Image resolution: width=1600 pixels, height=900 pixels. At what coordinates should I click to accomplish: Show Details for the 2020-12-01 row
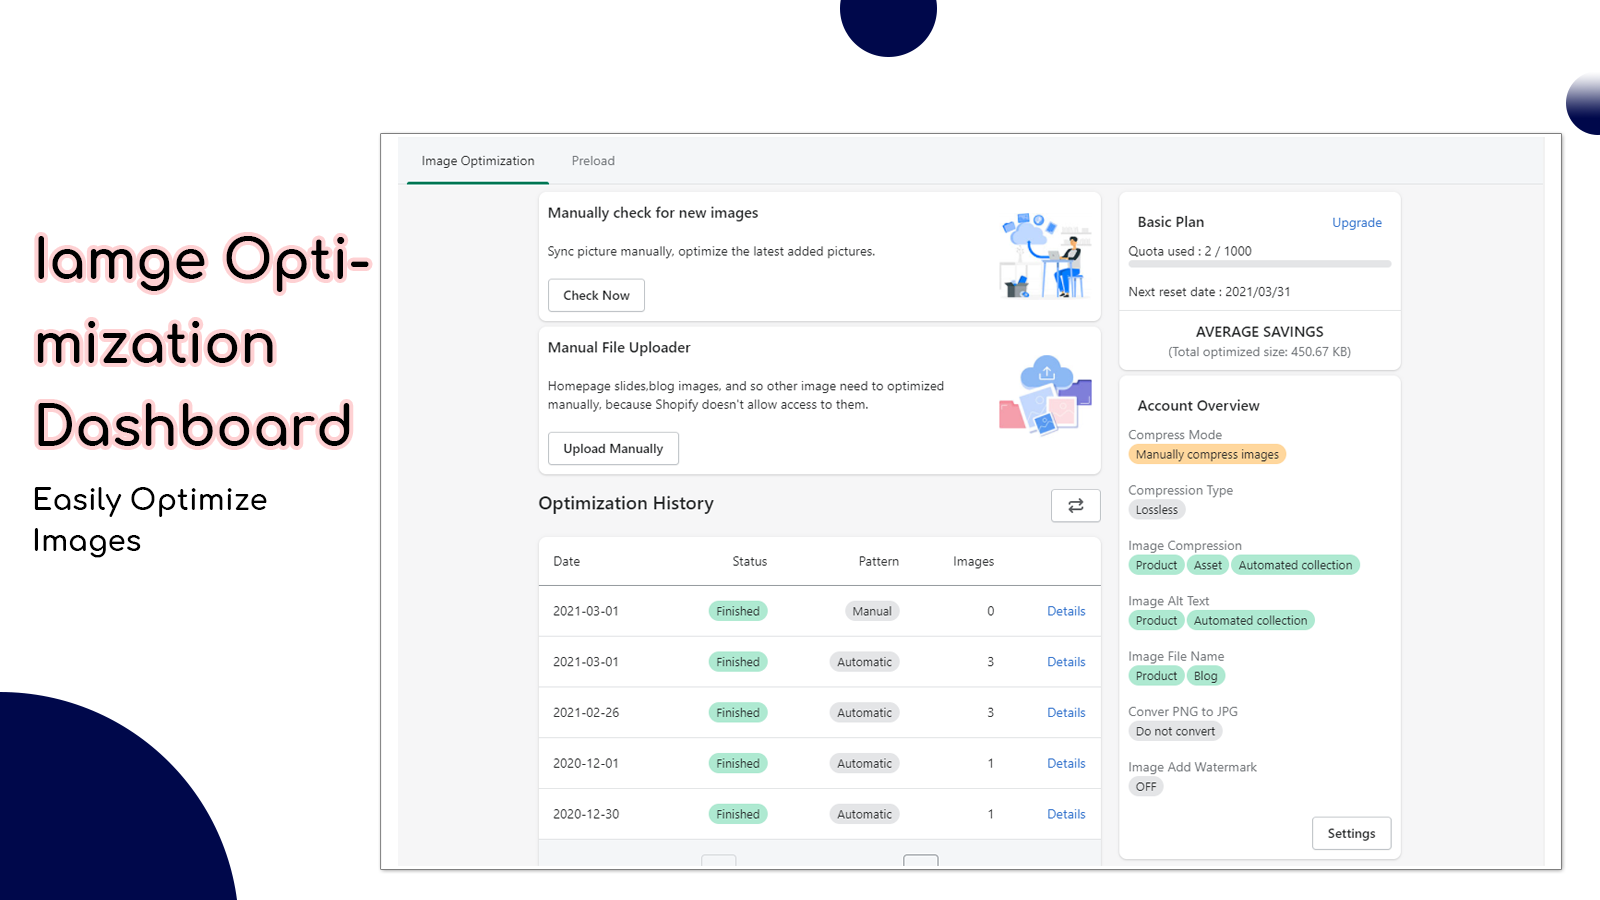coord(1066,763)
